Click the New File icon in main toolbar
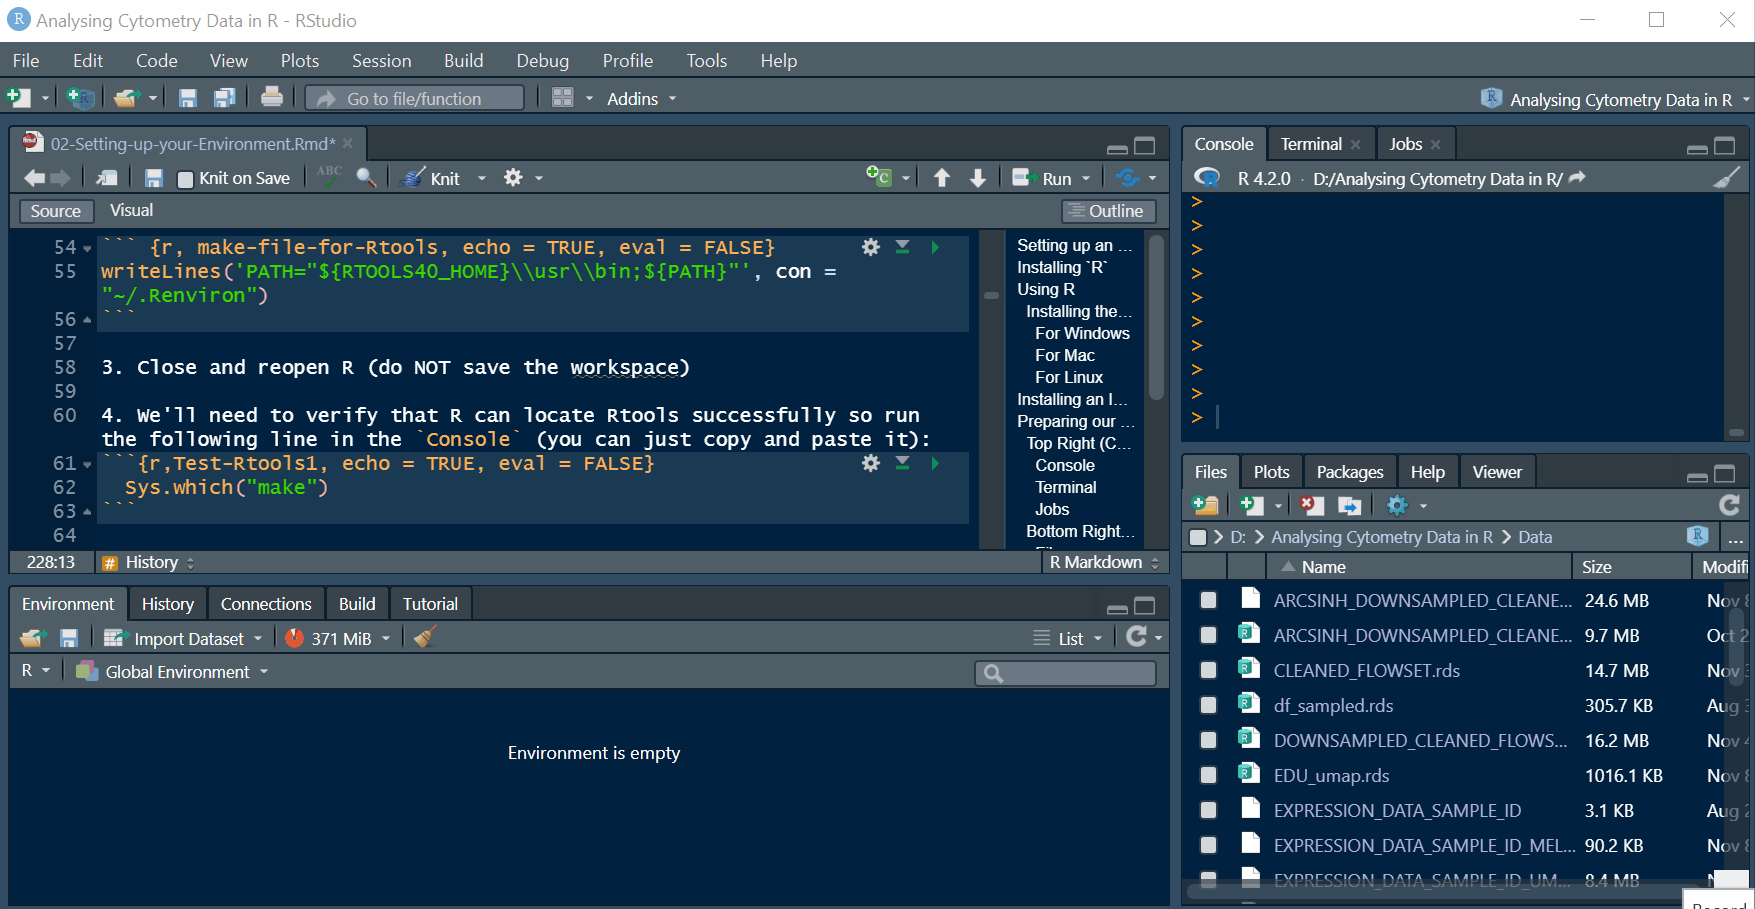 tap(18, 98)
